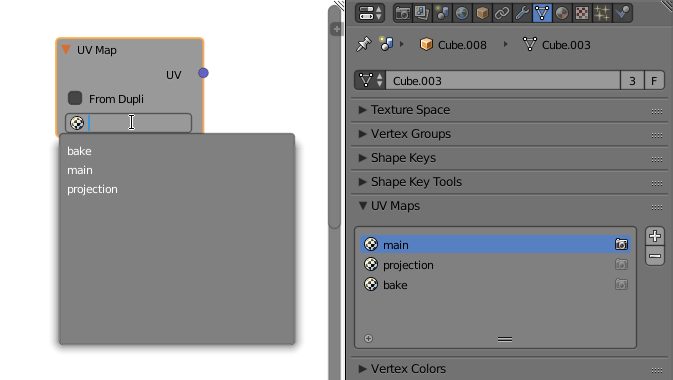The width and height of the screenshot is (673, 380).
Task: Collapse the UV Map node triangle
Action: point(66,50)
